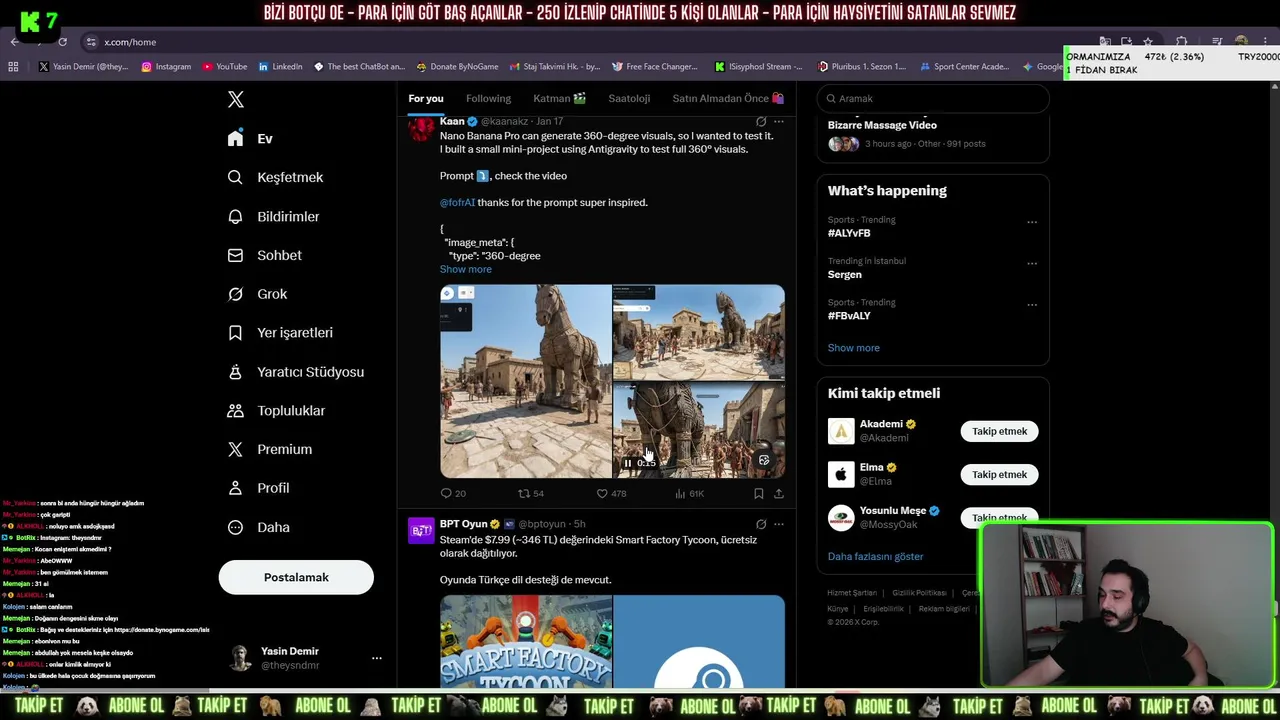Click the Postalamak button
This screenshot has width=1280, height=720.
coord(296,577)
